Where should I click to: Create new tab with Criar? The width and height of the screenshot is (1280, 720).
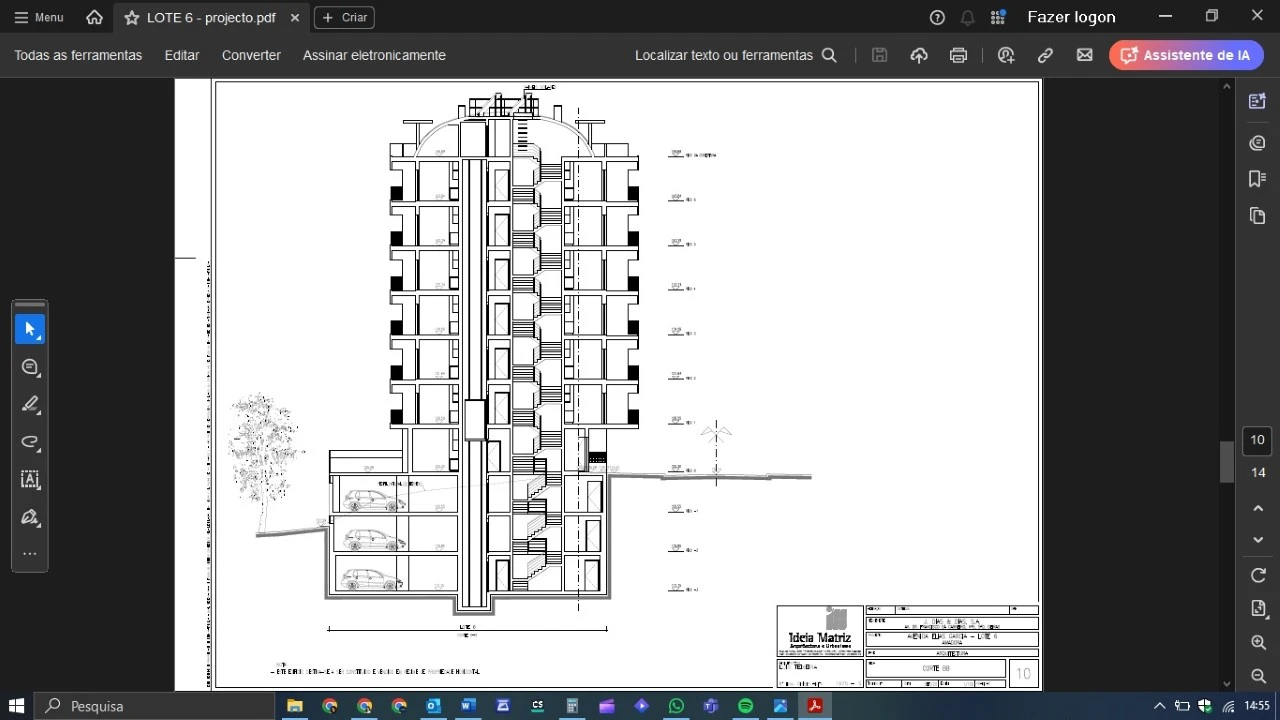[344, 17]
